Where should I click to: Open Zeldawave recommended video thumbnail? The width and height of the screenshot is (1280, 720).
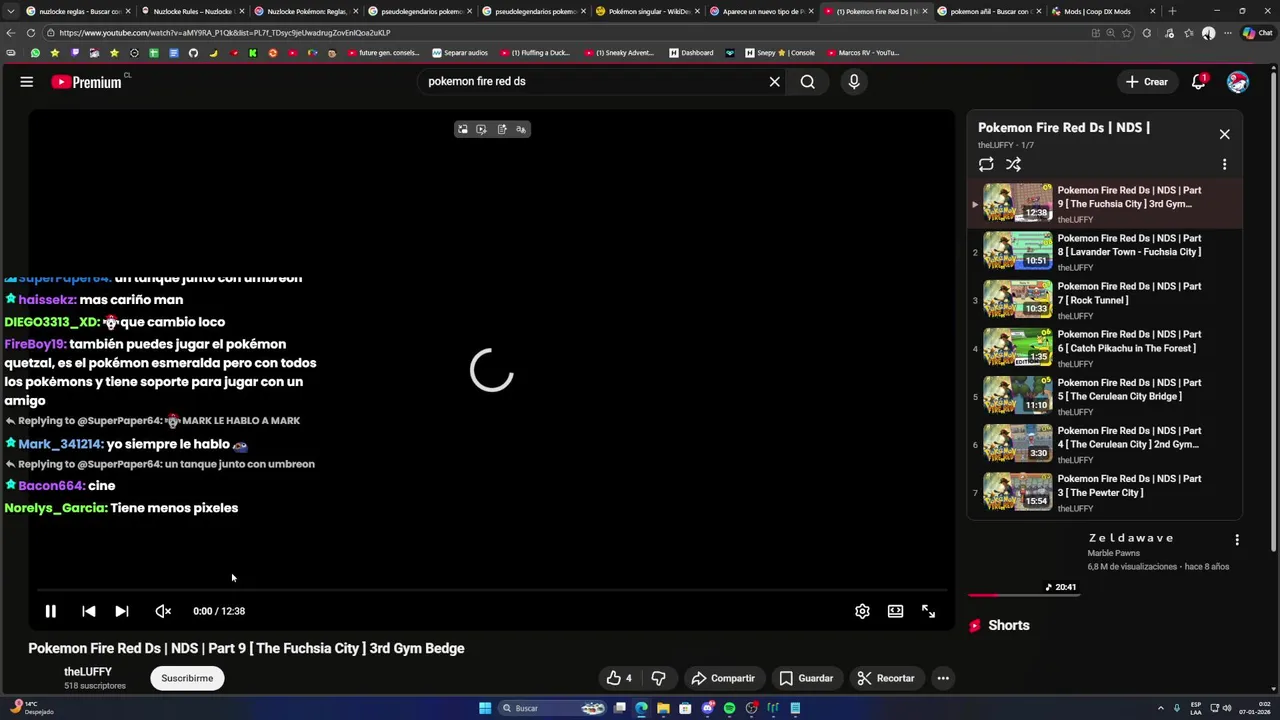(x=1023, y=562)
